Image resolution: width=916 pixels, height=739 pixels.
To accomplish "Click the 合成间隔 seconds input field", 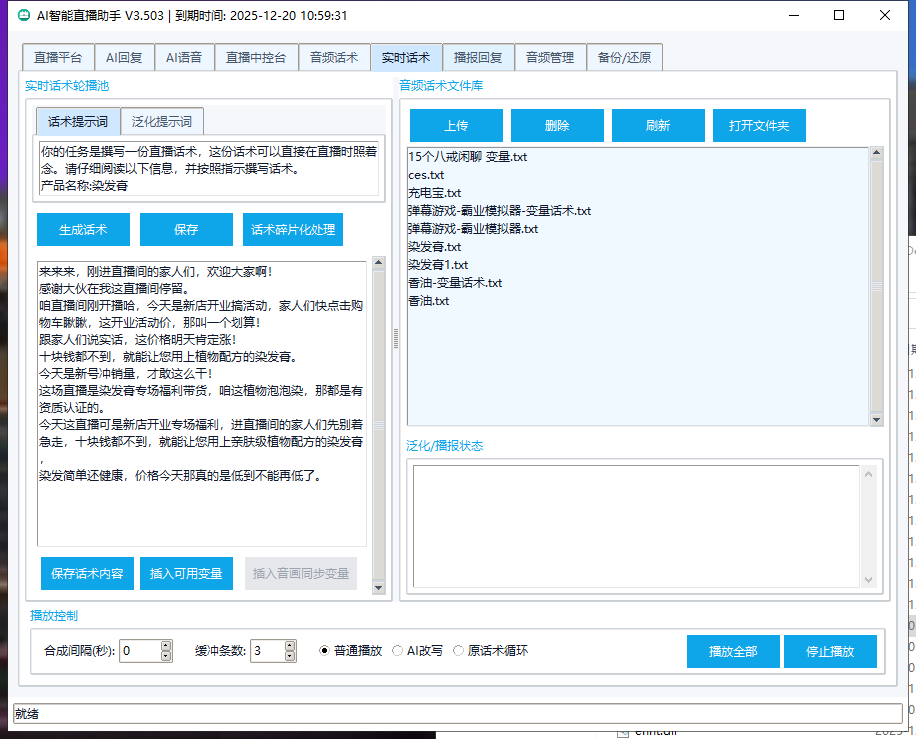I will [x=139, y=651].
